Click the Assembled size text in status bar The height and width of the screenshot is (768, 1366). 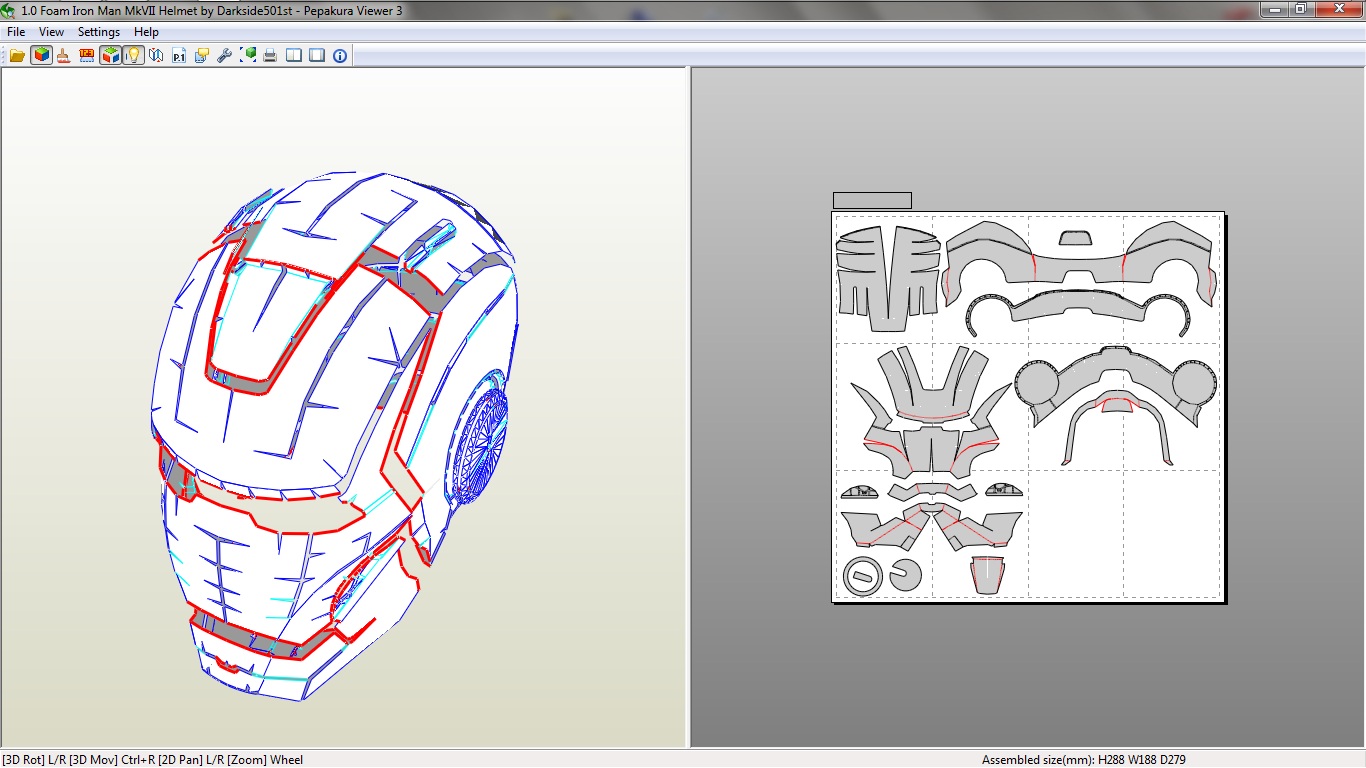click(1084, 760)
